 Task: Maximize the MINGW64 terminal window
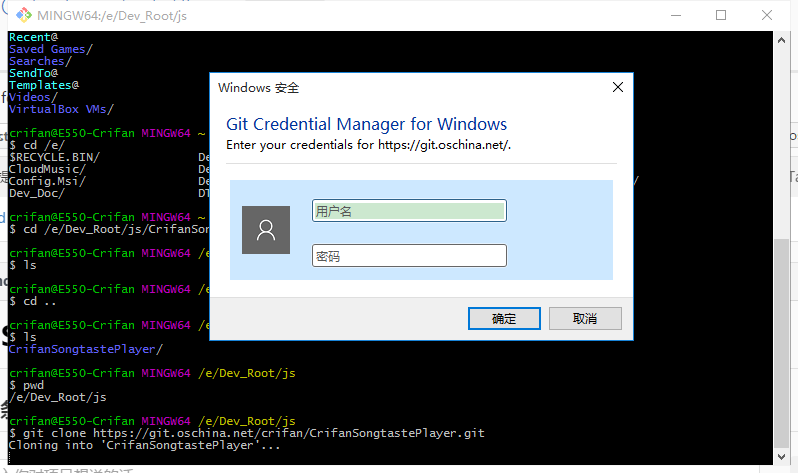click(721, 15)
